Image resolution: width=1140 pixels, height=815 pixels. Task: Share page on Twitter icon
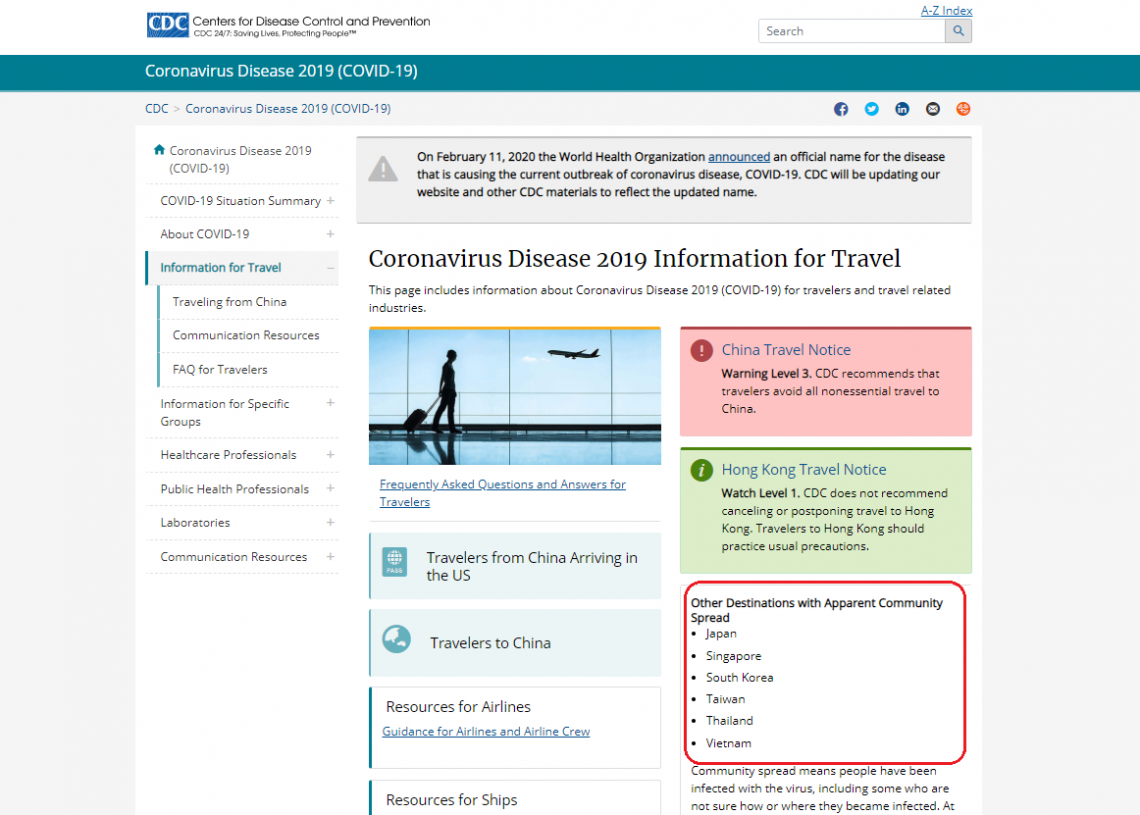[871, 109]
